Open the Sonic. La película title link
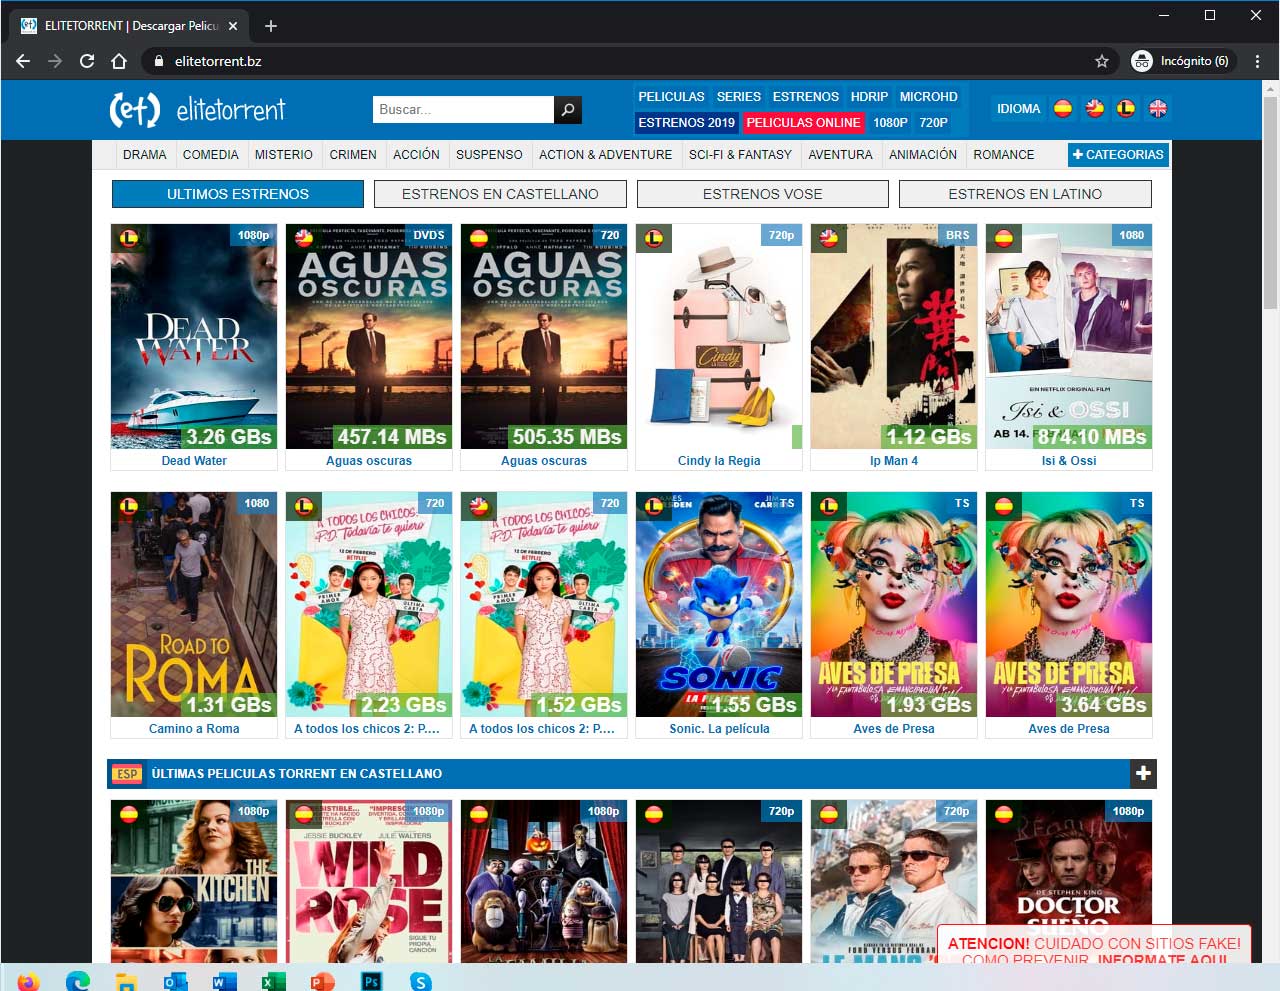The height and width of the screenshot is (991, 1280). 719,729
